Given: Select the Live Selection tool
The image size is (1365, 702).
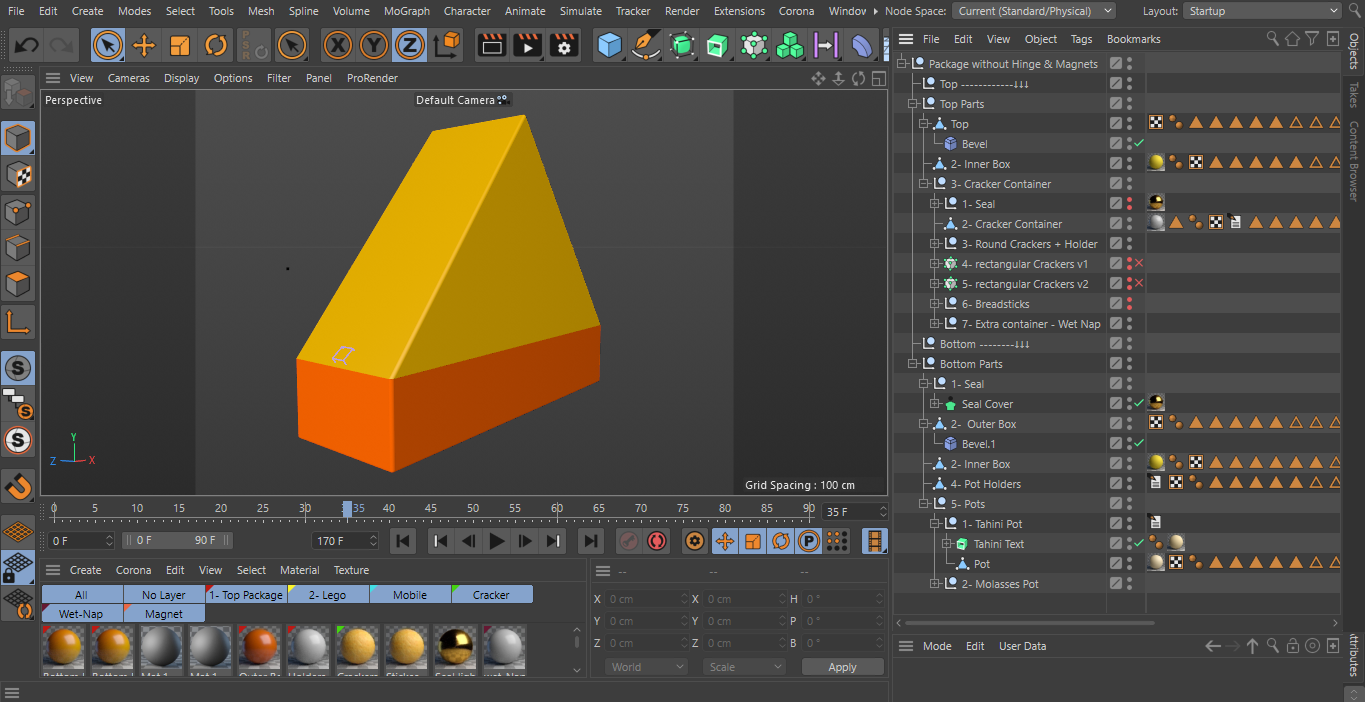Looking at the screenshot, I should (x=108, y=45).
